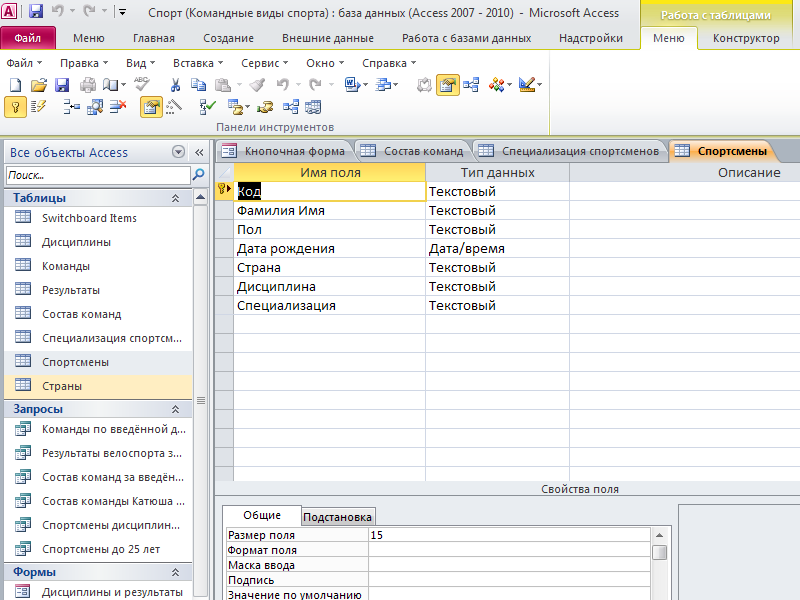Click the Test Validation Rules checkmark icon
Viewport: 800px width, 600px height.
click(x=207, y=107)
